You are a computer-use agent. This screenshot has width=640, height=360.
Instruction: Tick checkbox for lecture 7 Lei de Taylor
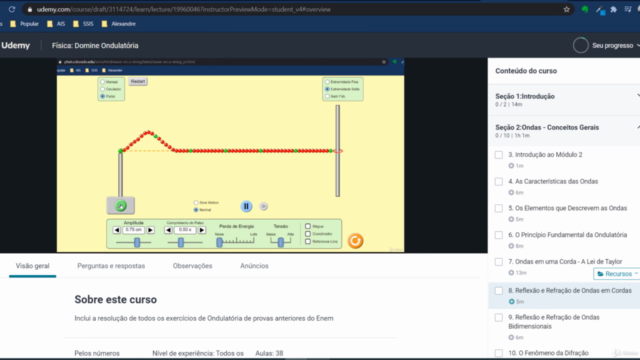click(499, 262)
